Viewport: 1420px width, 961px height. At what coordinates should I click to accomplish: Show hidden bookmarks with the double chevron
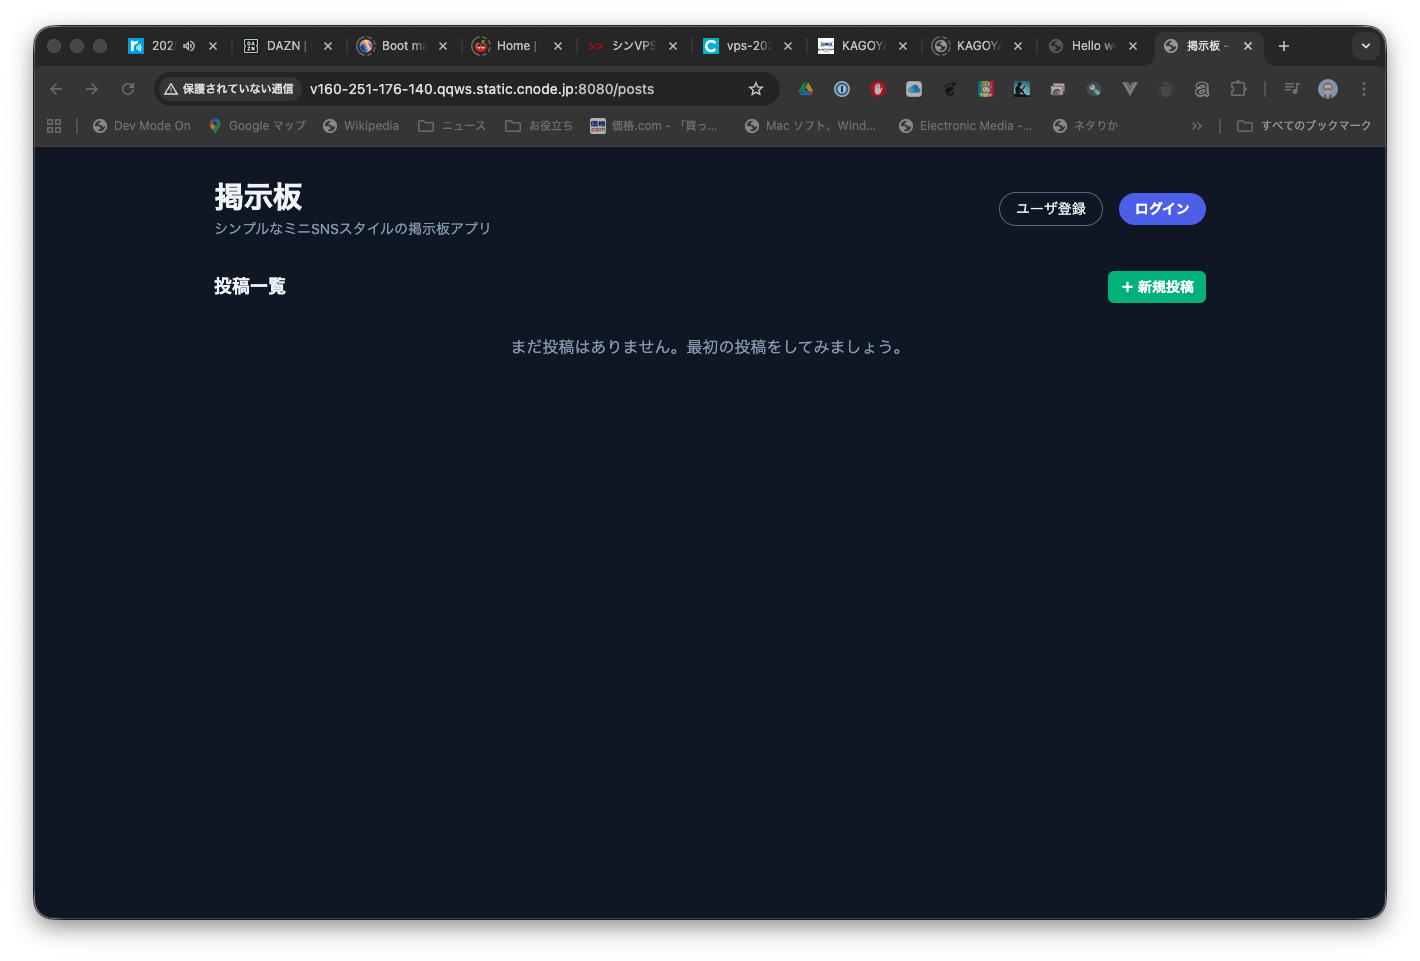1197,126
